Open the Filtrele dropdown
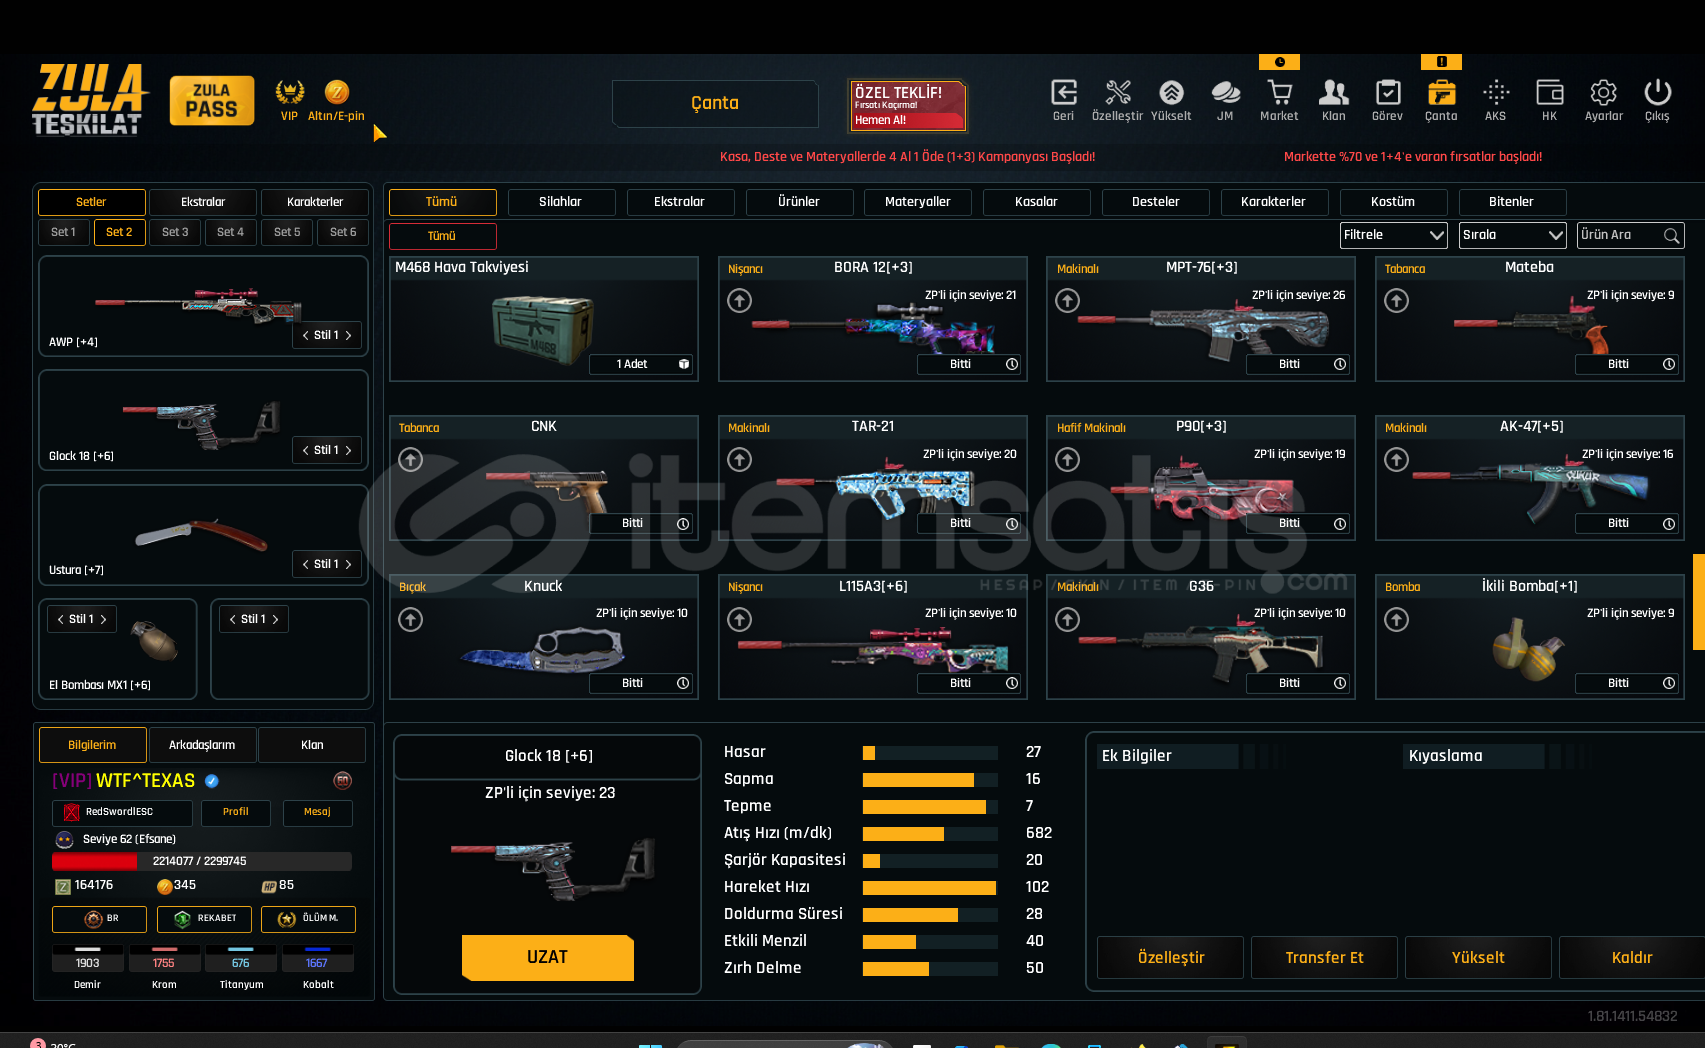The height and width of the screenshot is (1048, 1705). [x=1394, y=235]
